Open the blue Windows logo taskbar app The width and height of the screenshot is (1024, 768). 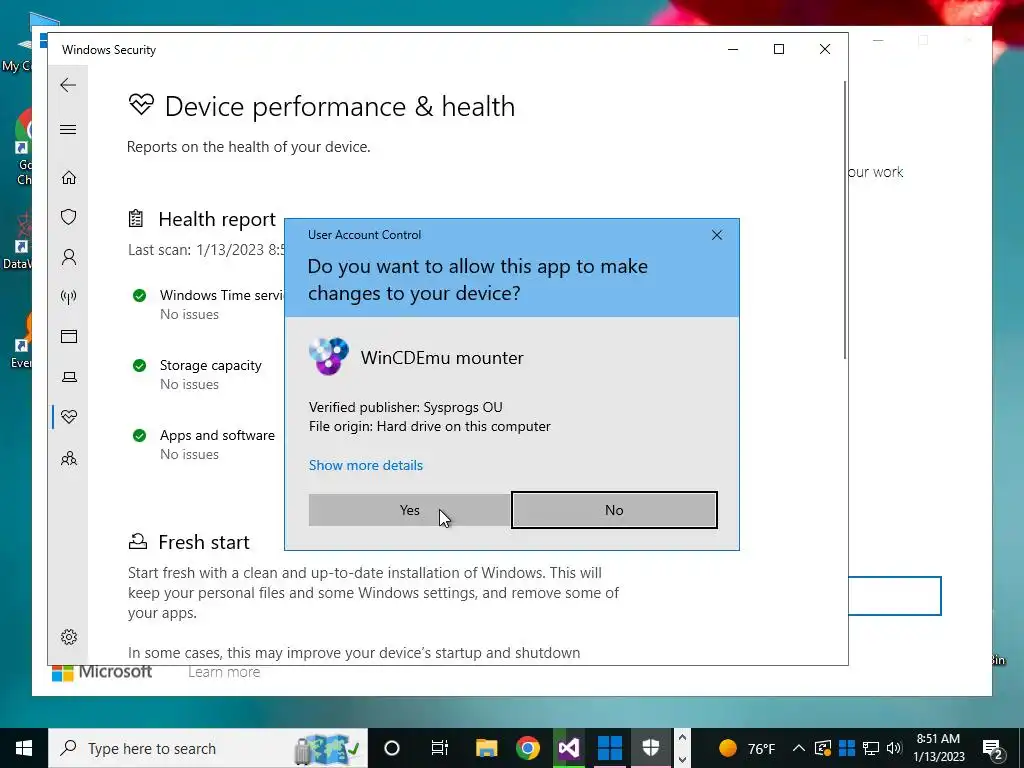point(610,748)
